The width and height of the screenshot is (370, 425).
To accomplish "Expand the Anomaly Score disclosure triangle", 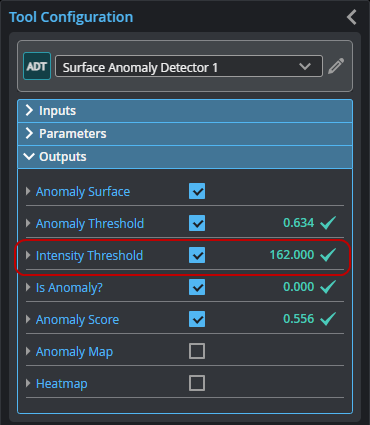I will pyautogui.click(x=28, y=319).
